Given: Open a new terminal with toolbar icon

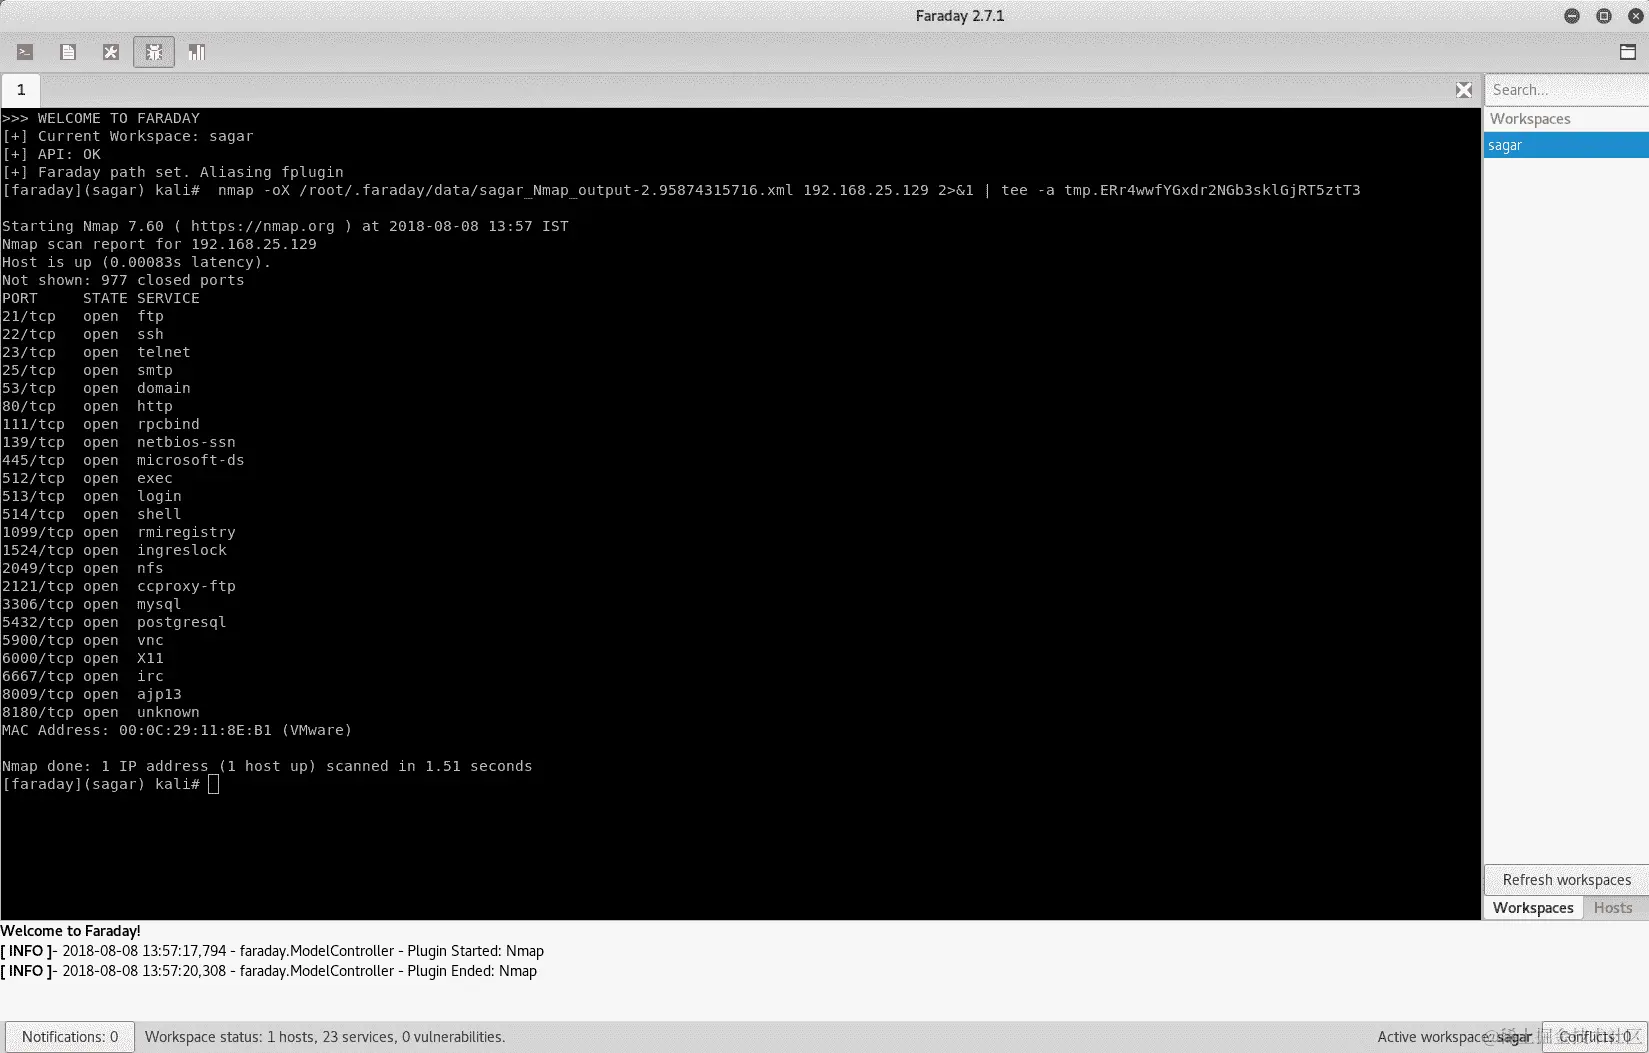Looking at the screenshot, I should coord(25,52).
